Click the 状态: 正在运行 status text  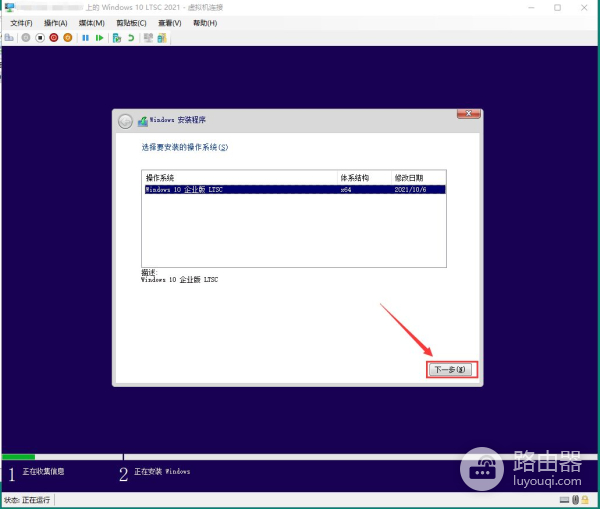[x=27, y=500]
